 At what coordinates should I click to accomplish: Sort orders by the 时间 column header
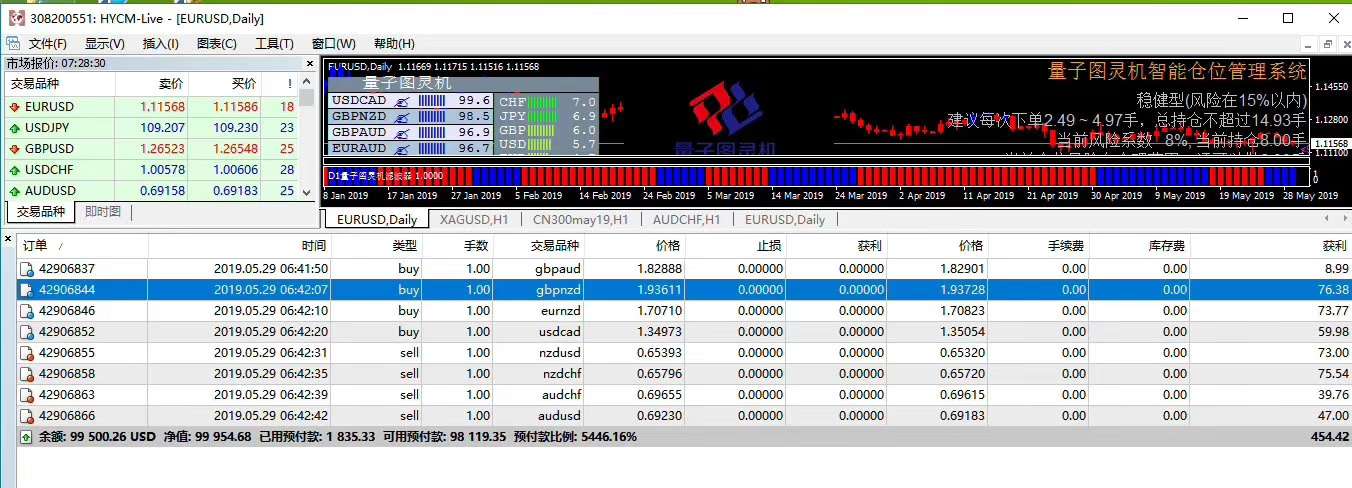[x=240, y=246]
